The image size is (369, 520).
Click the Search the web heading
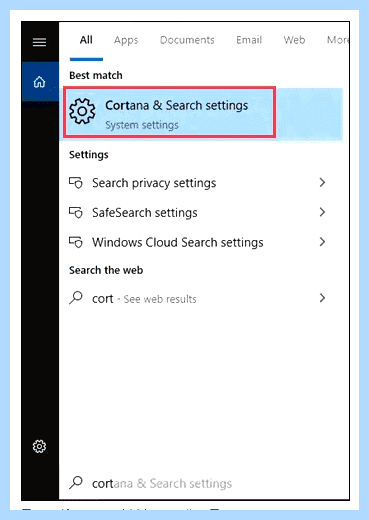[x=106, y=270]
